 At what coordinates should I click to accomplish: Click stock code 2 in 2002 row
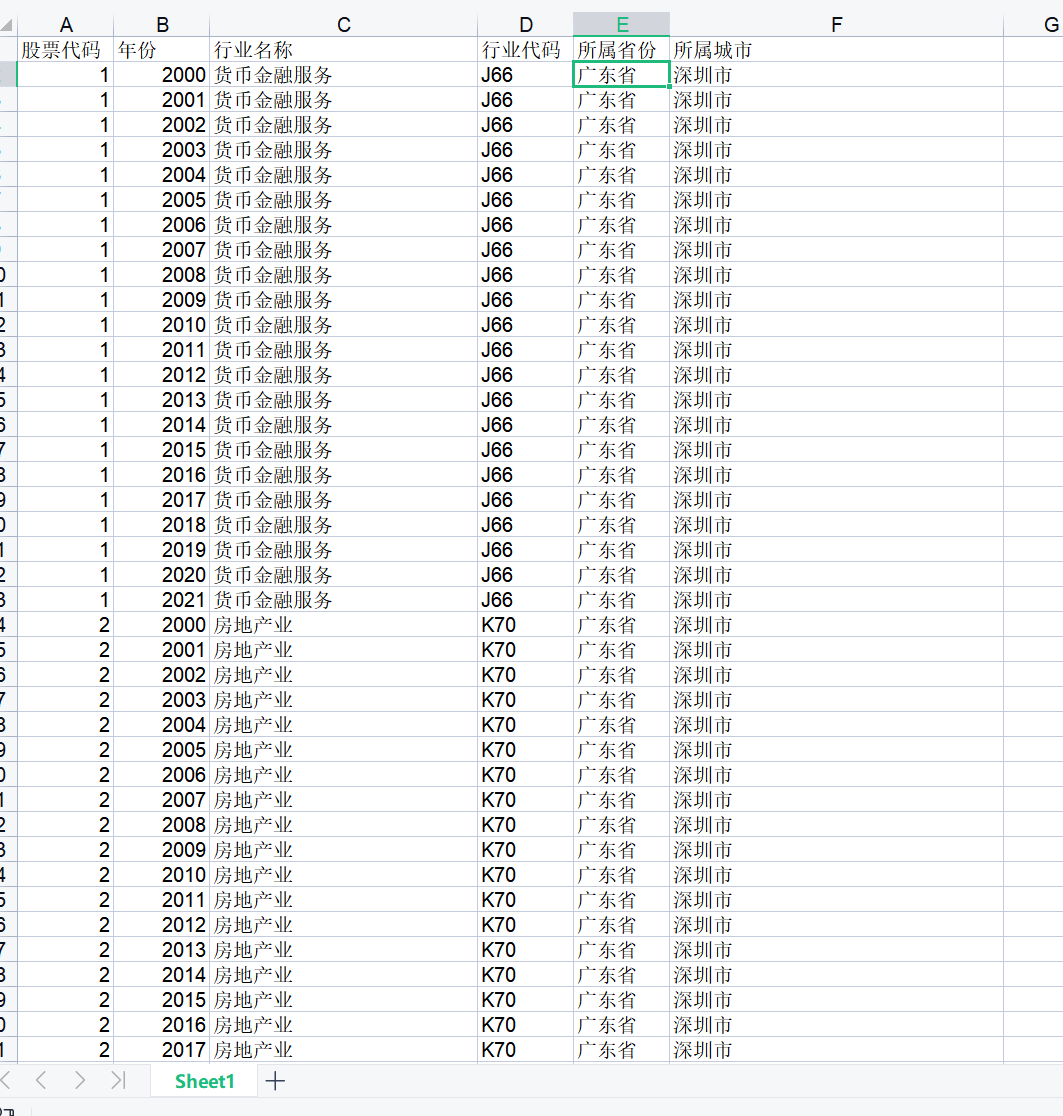click(65, 675)
